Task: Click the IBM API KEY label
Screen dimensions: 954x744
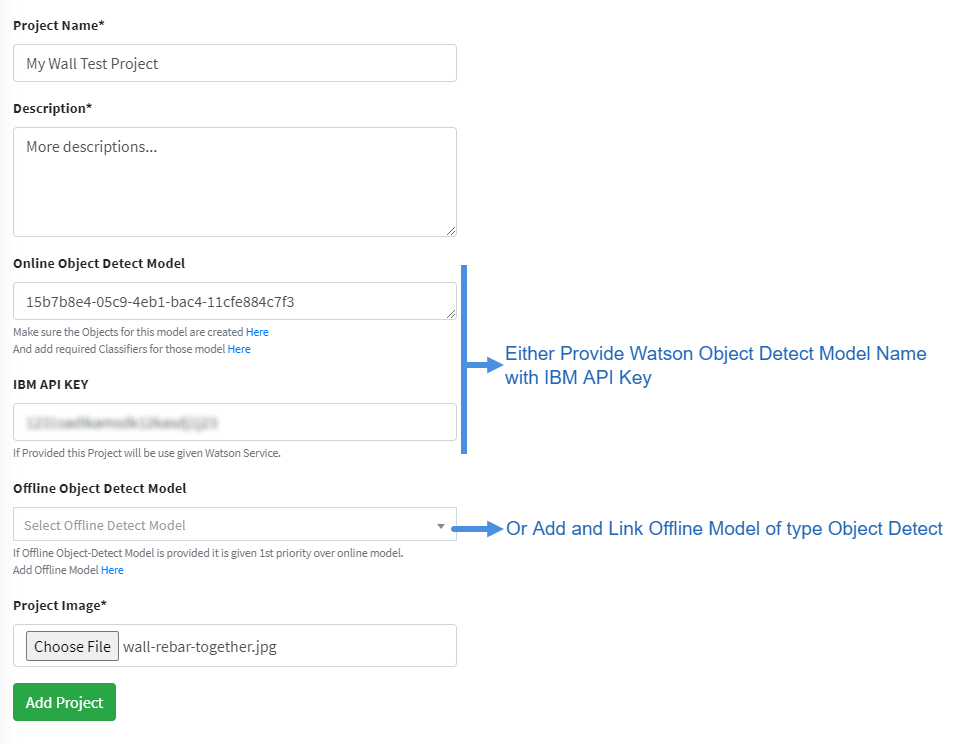Action: point(51,384)
